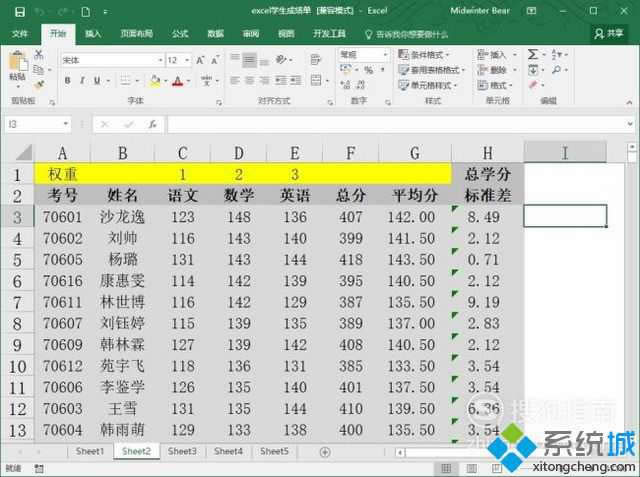Click the new document icon in quick access toolbar
The image size is (640, 477).
coord(86,12)
